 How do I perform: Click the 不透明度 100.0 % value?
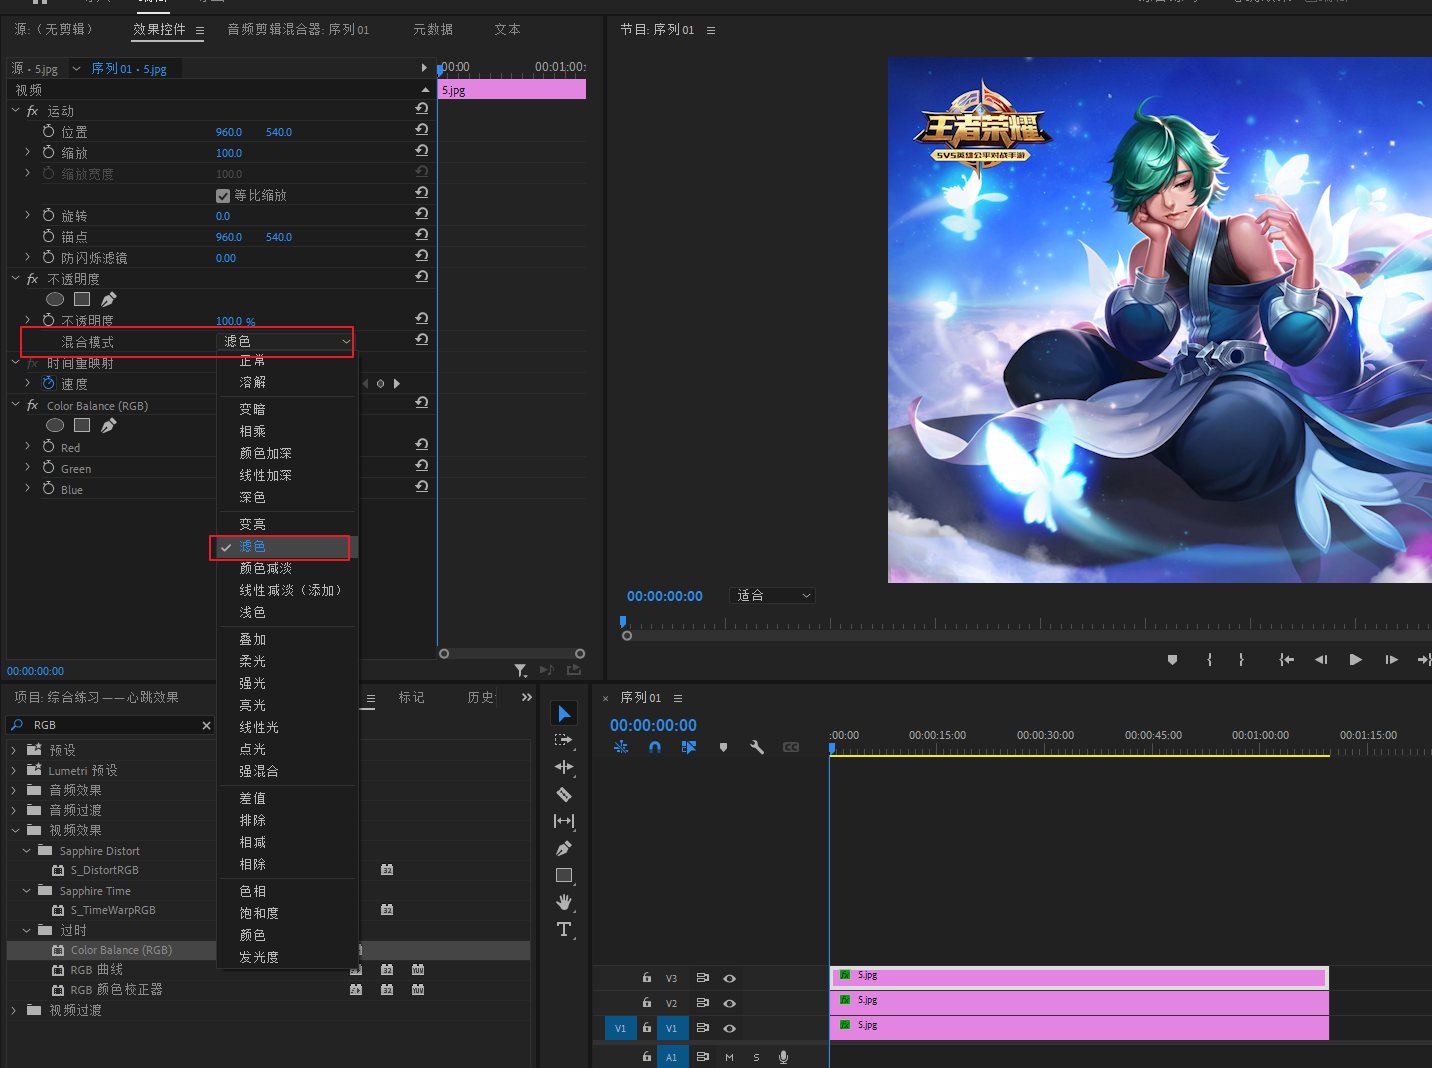(x=235, y=321)
